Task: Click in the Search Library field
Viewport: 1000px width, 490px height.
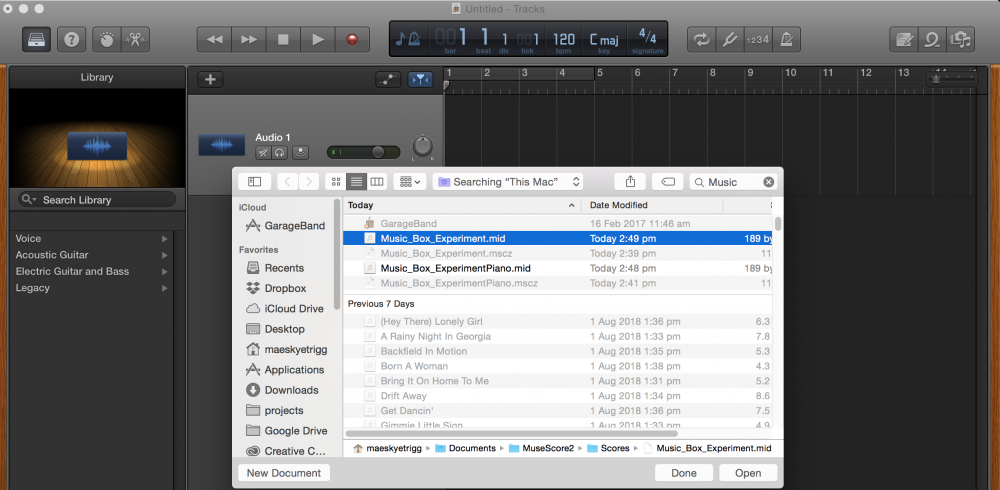Action: tap(97, 200)
